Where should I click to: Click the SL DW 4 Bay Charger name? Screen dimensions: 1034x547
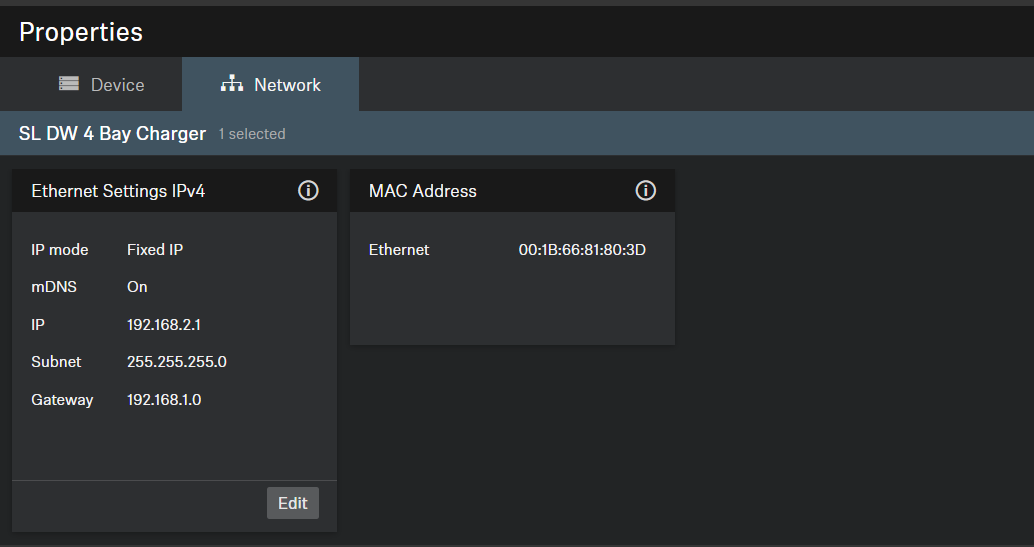tap(112, 133)
